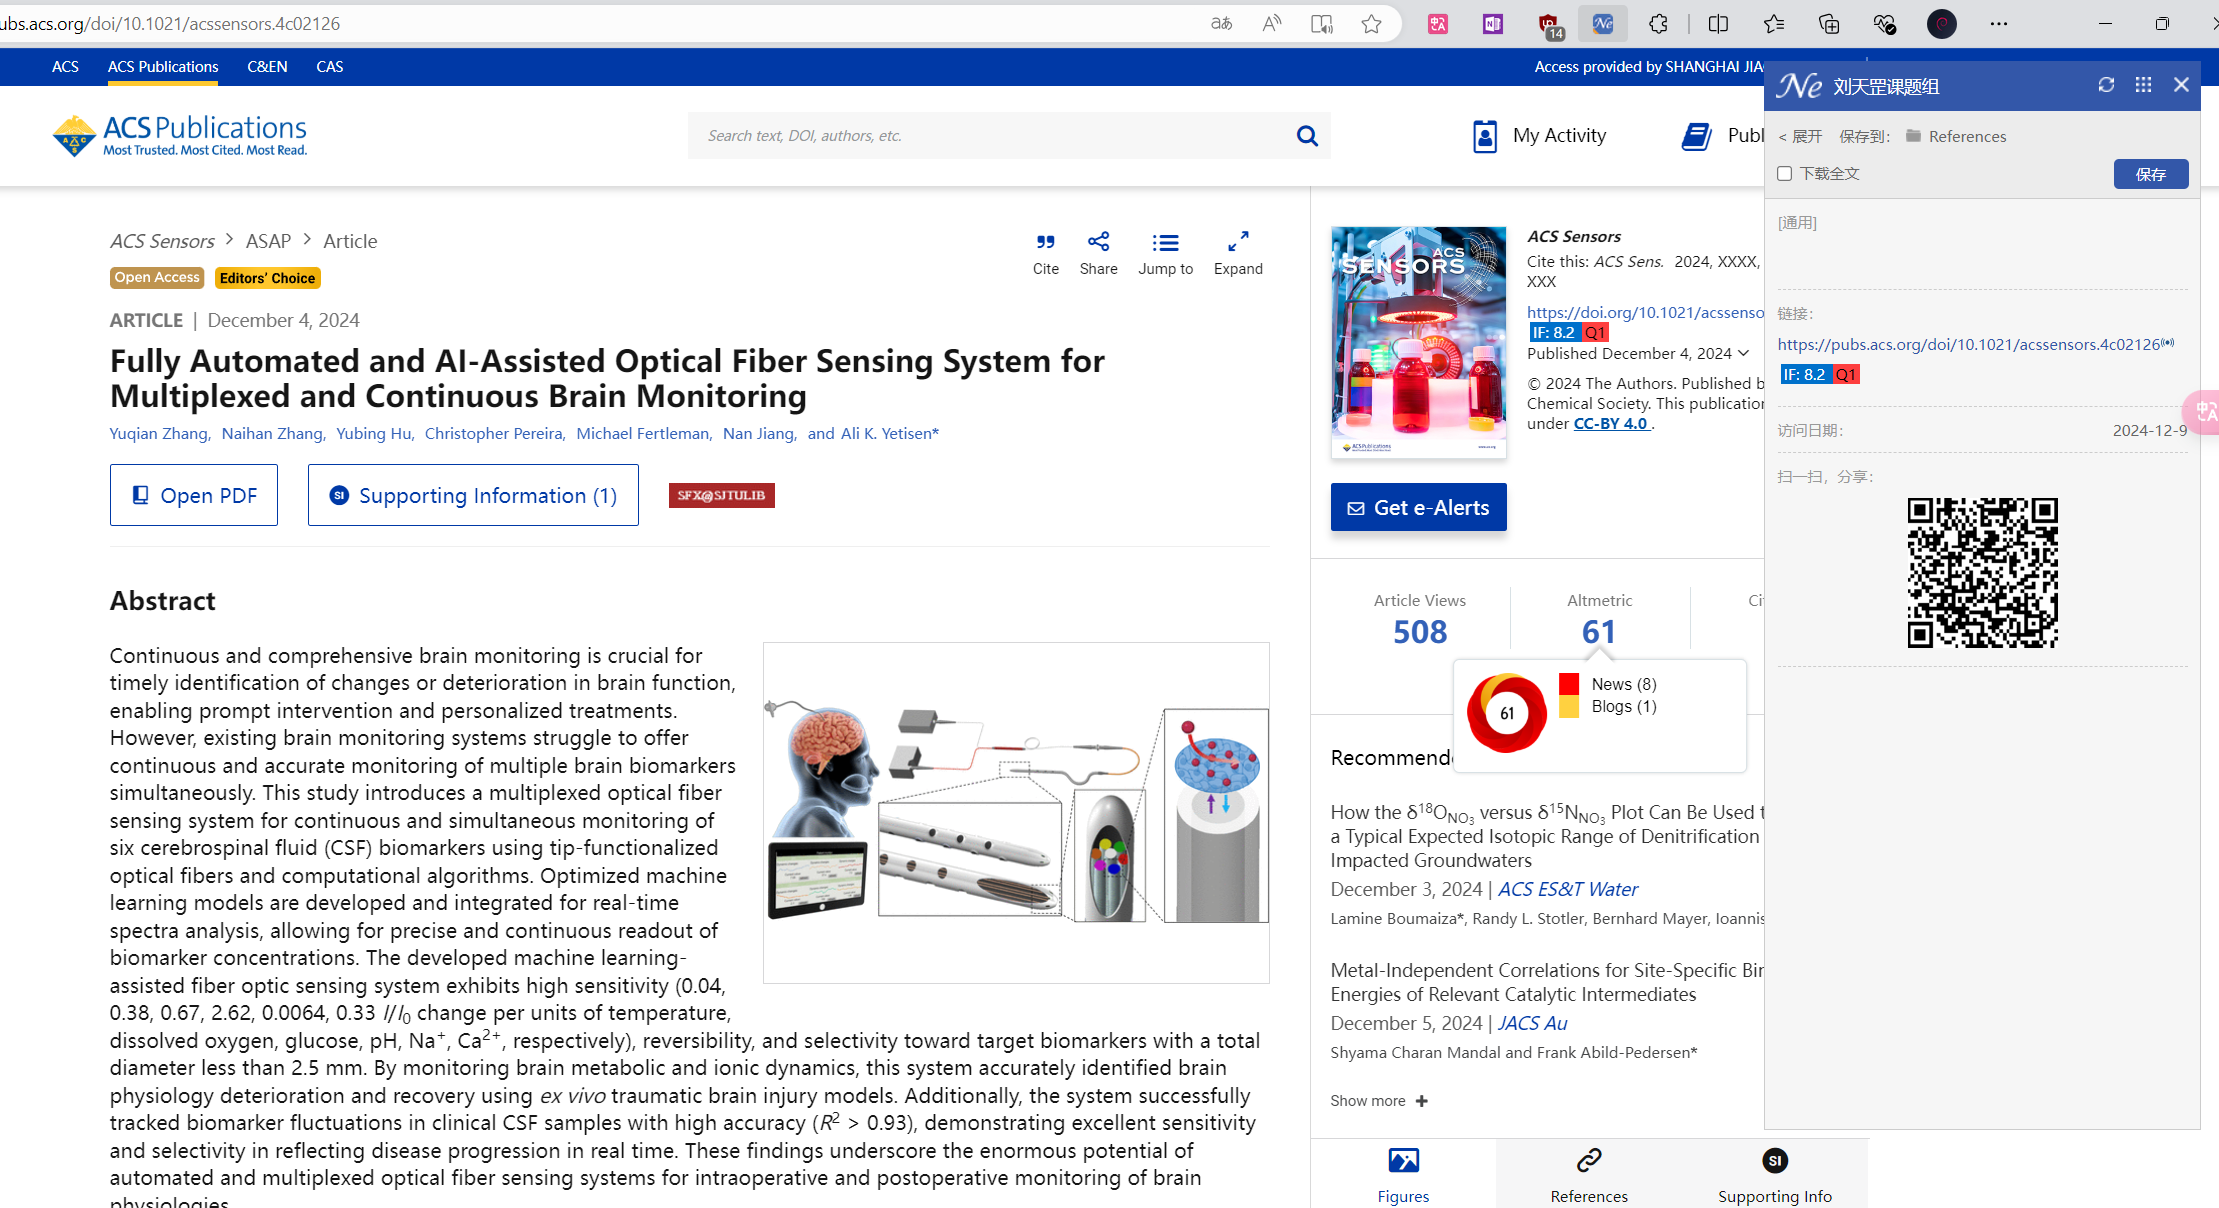Click the read aloud icon in address bar
This screenshot has height=1208, width=2219.
pos(1271,24)
